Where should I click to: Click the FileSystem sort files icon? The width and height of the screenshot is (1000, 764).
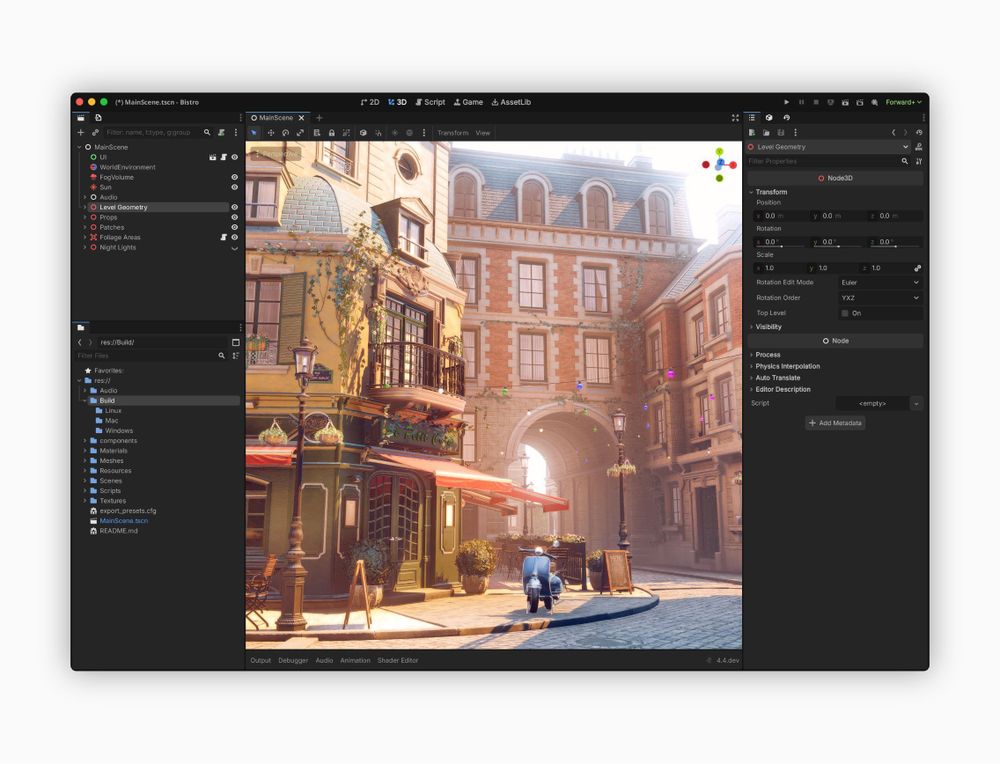236,356
